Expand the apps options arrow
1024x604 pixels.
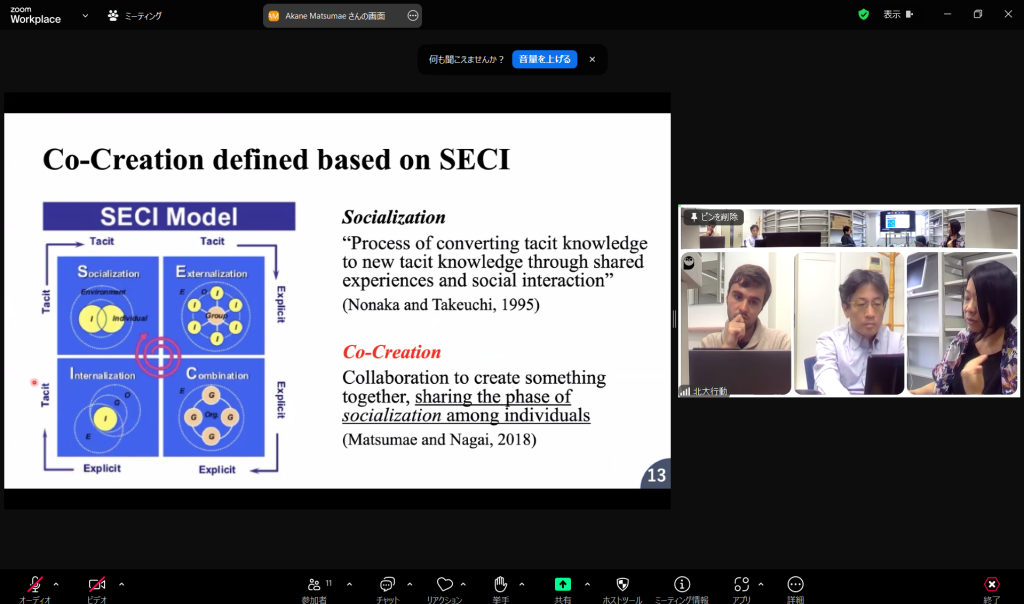point(761,584)
